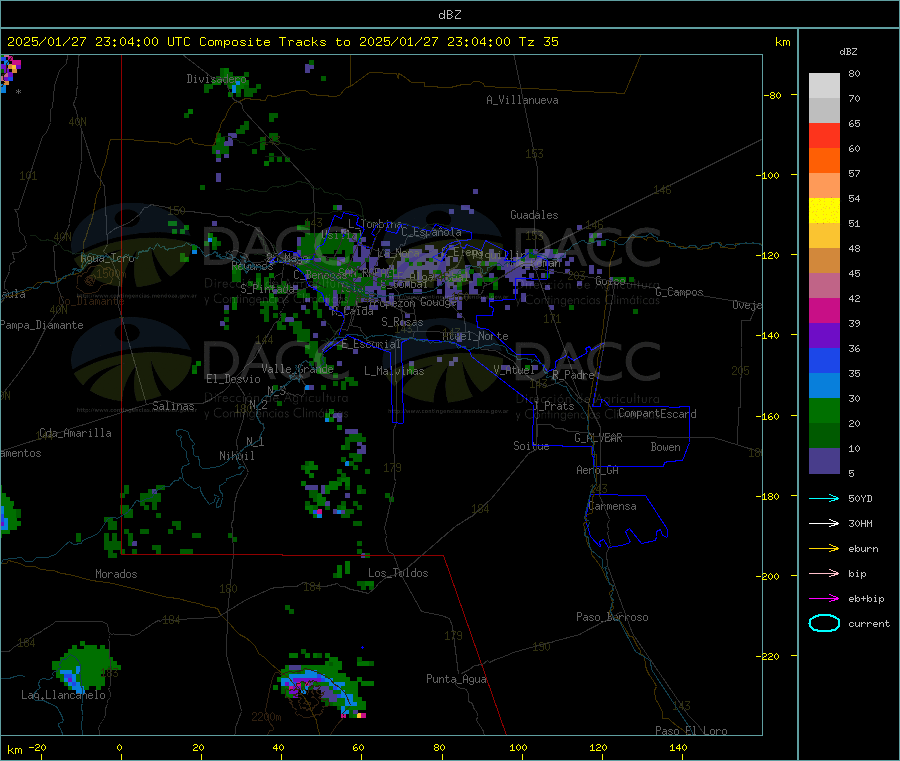Click the Lag.Llancanelo map label
The width and height of the screenshot is (900, 761).
pos(63,695)
